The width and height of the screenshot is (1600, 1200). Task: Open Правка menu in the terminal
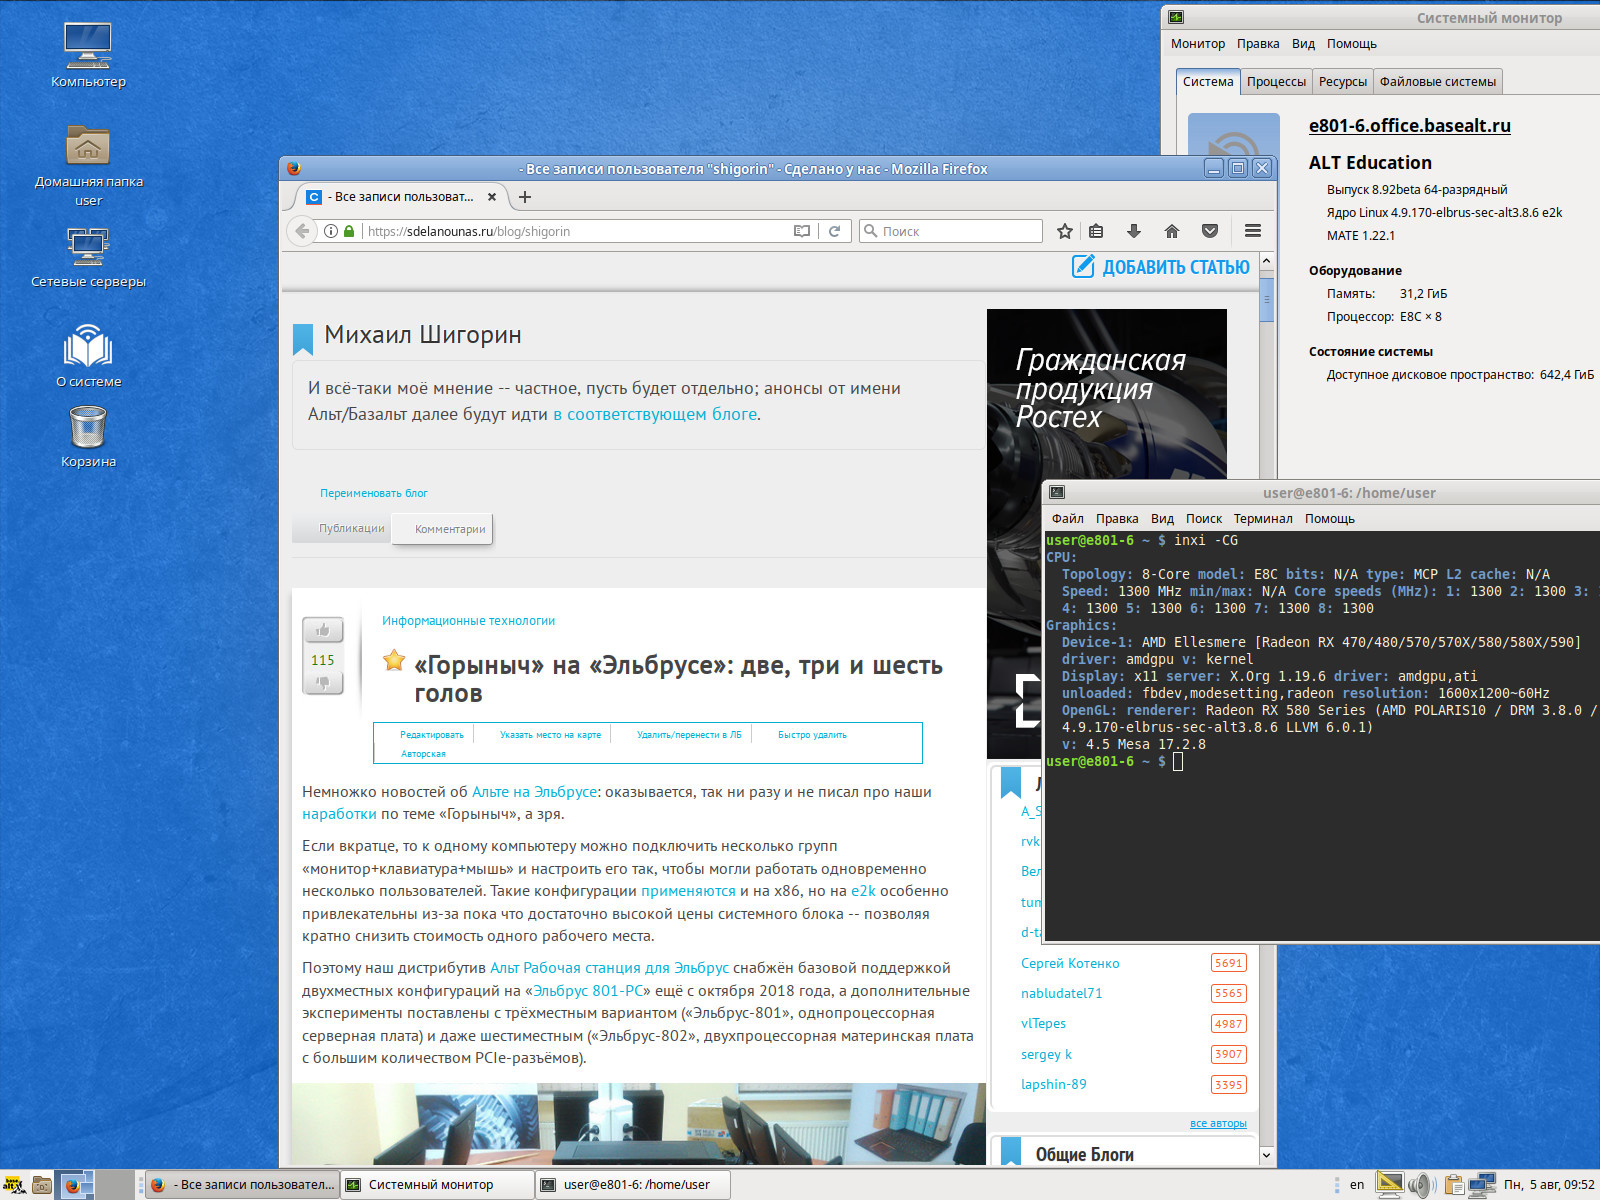pos(1117,519)
